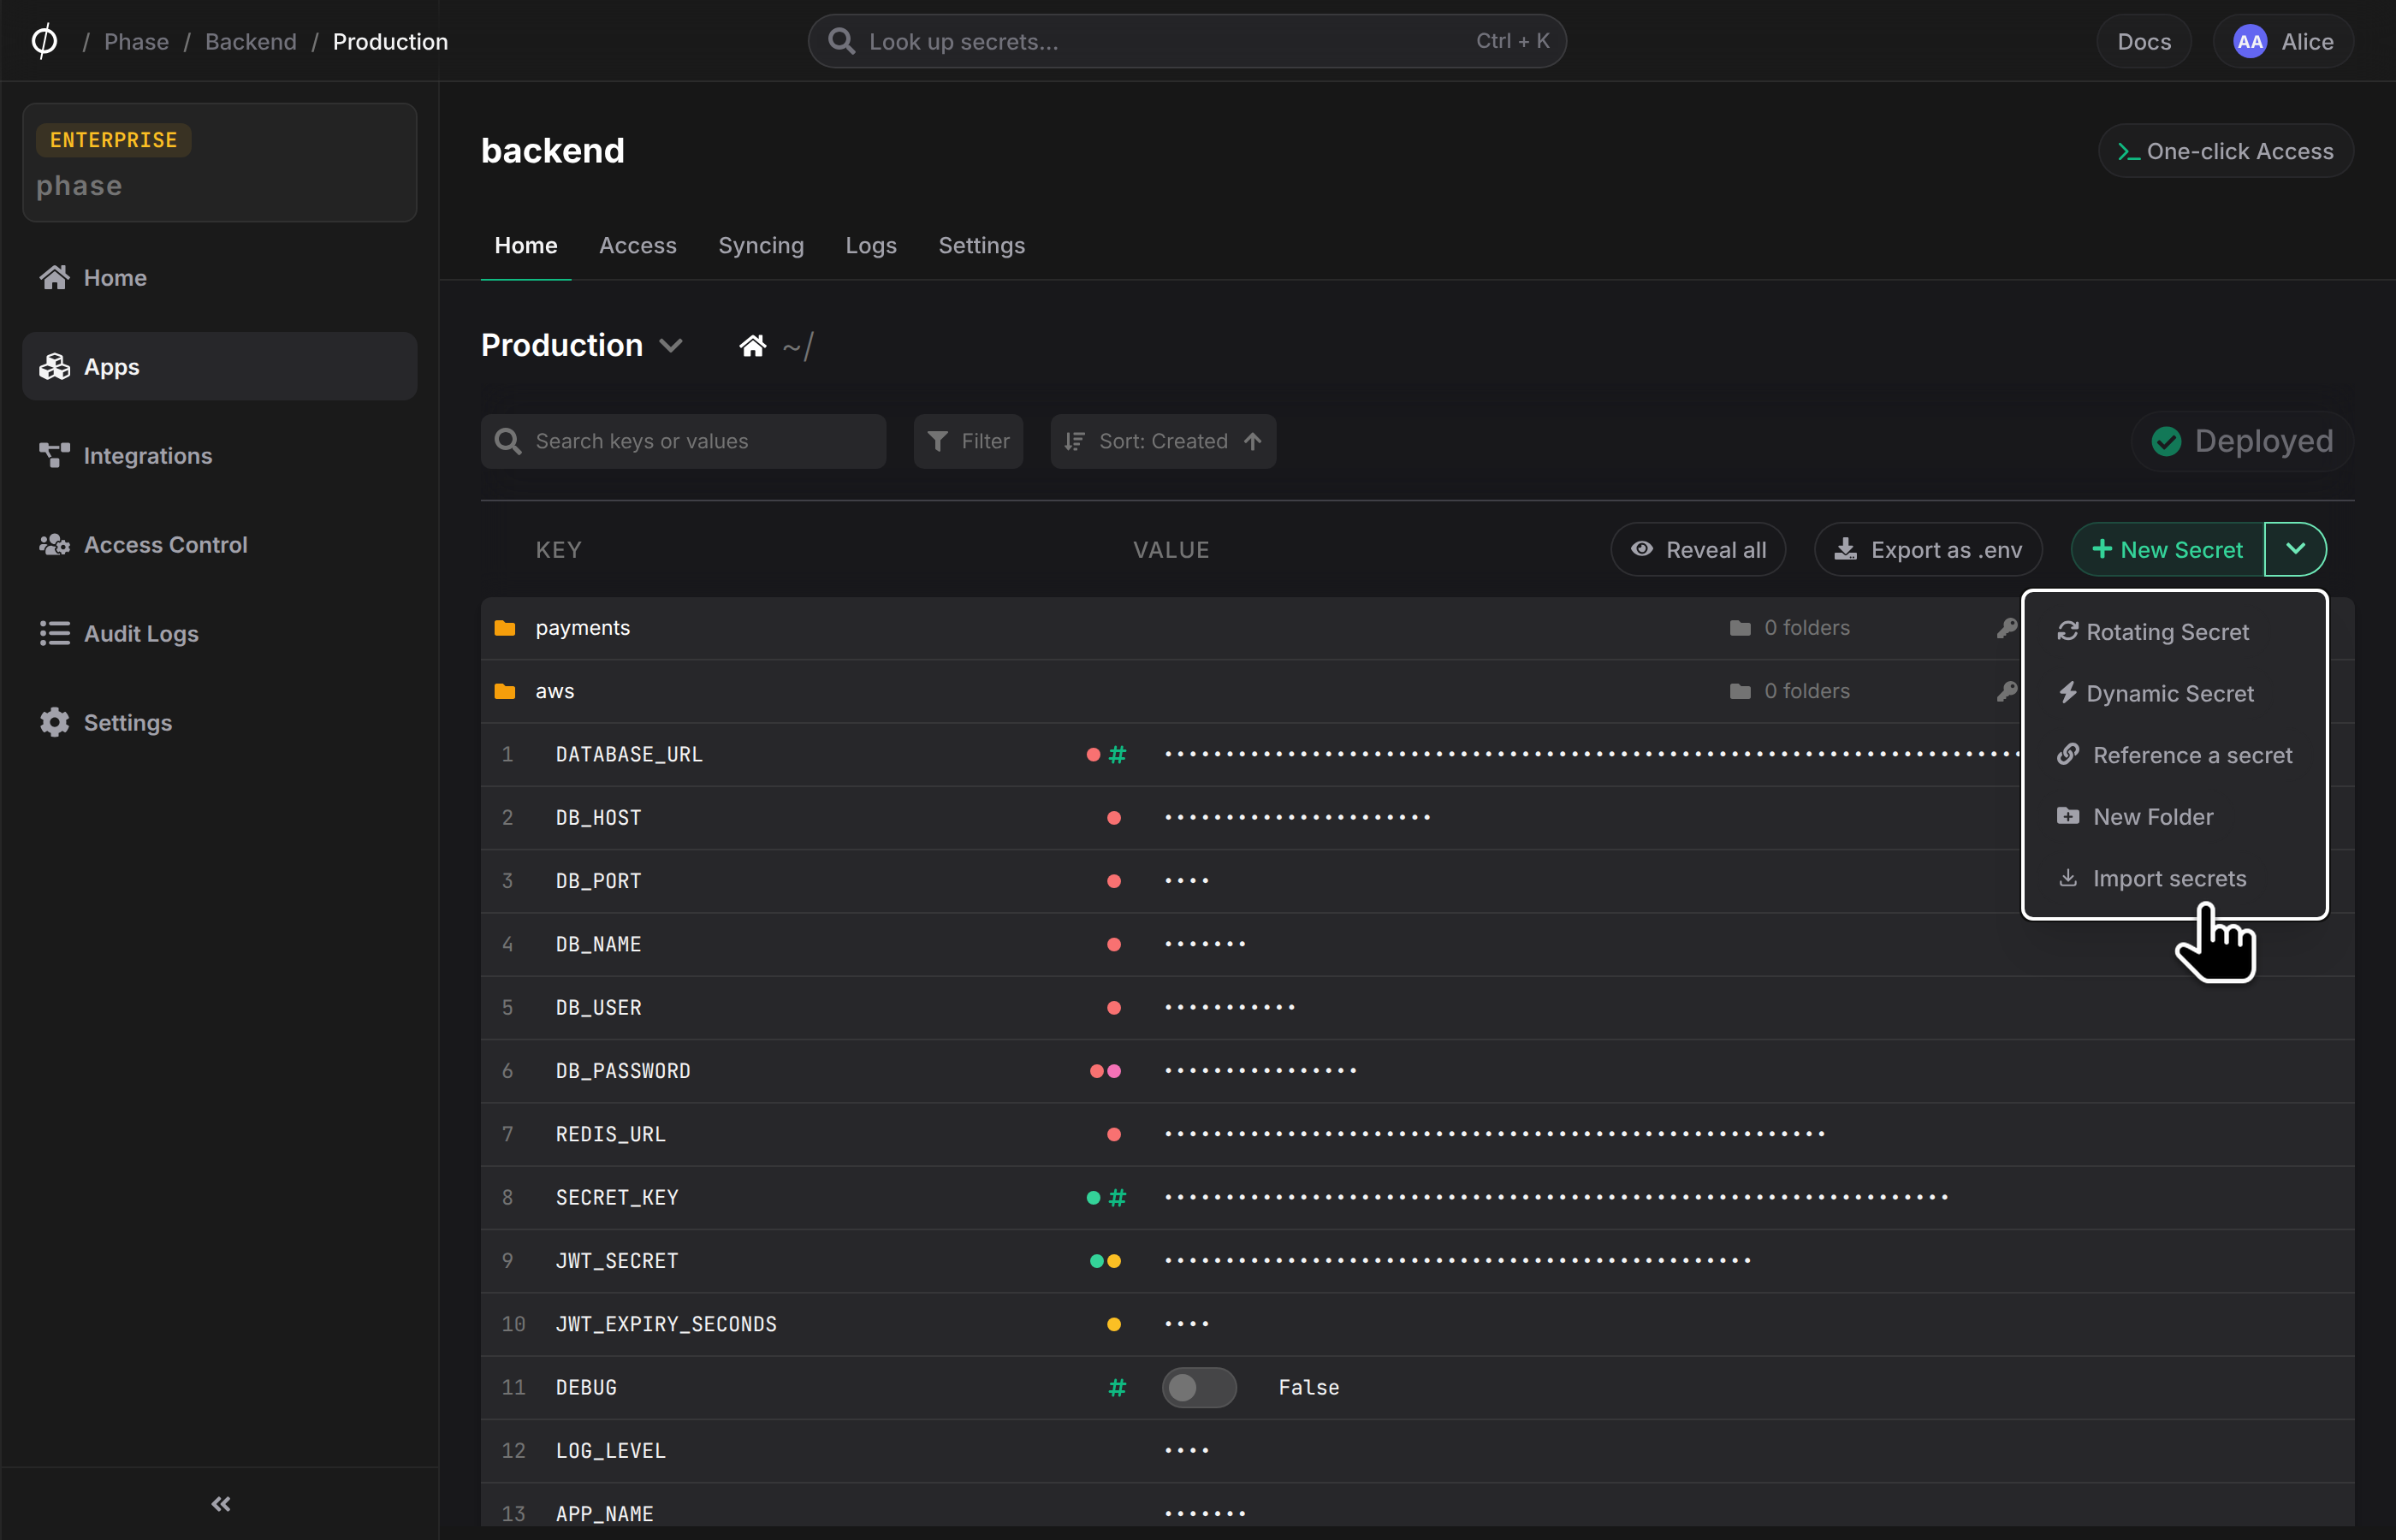The width and height of the screenshot is (2396, 1540).
Task: Open the Logs tab
Action: click(x=871, y=246)
